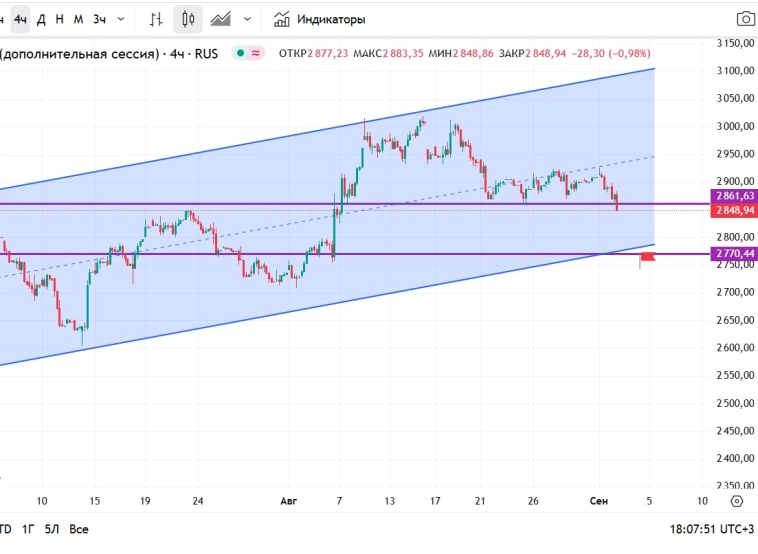Set the date range to Все
Viewport: 758px width, 554px height.
pos(80,529)
